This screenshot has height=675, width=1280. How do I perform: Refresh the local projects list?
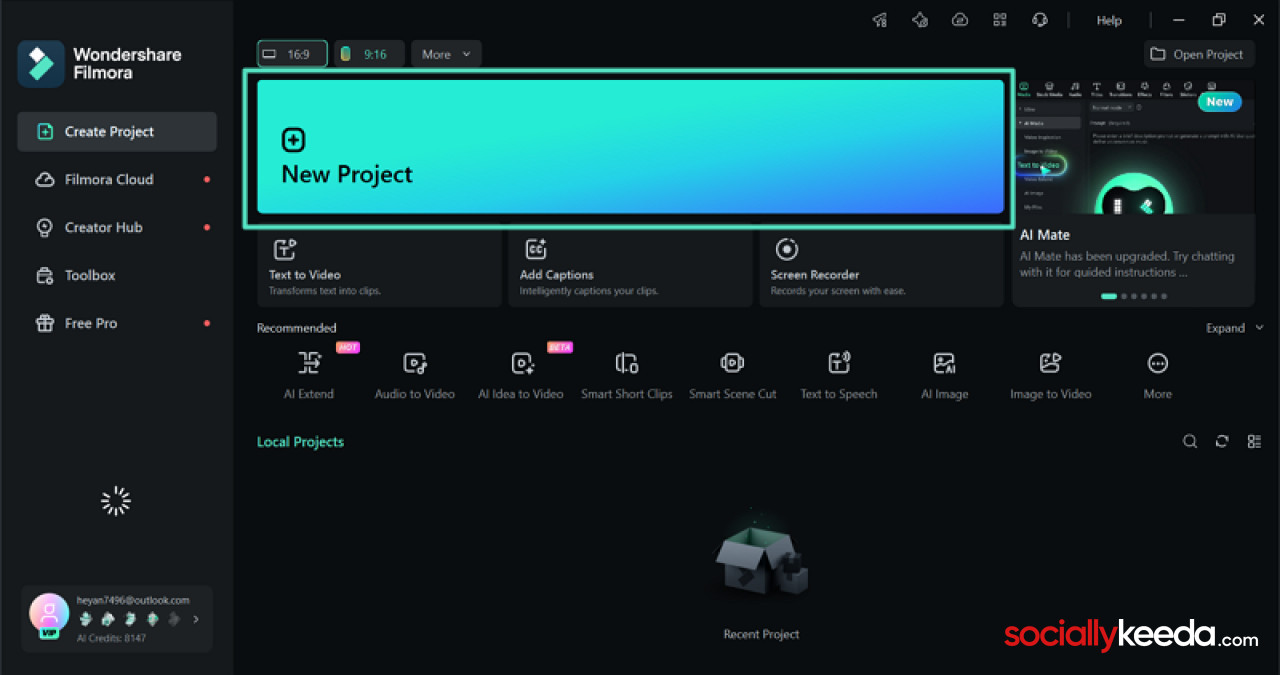(x=1222, y=441)
